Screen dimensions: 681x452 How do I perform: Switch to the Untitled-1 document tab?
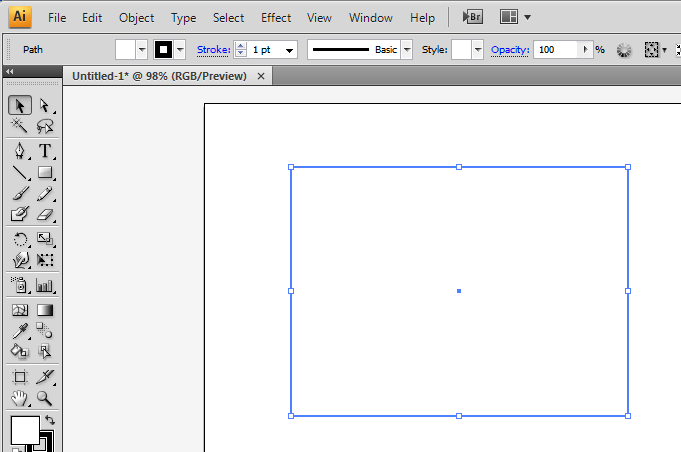(x=159, y=76)
